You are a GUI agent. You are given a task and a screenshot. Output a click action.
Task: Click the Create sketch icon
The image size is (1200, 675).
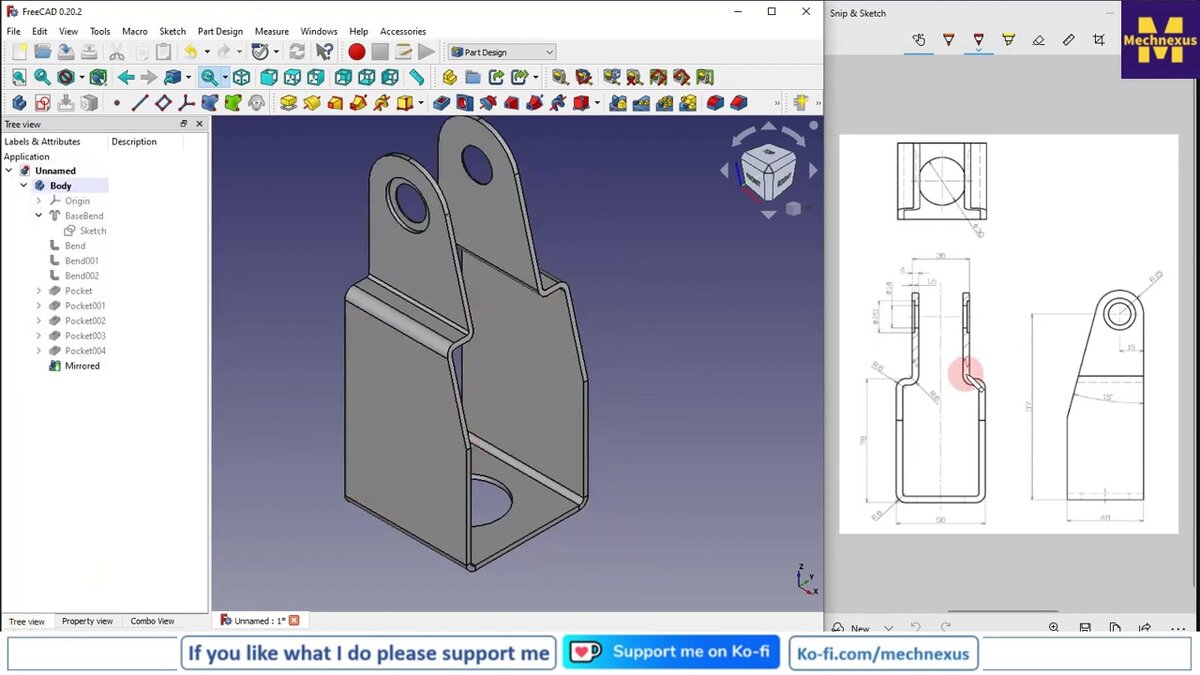(43, 103)
